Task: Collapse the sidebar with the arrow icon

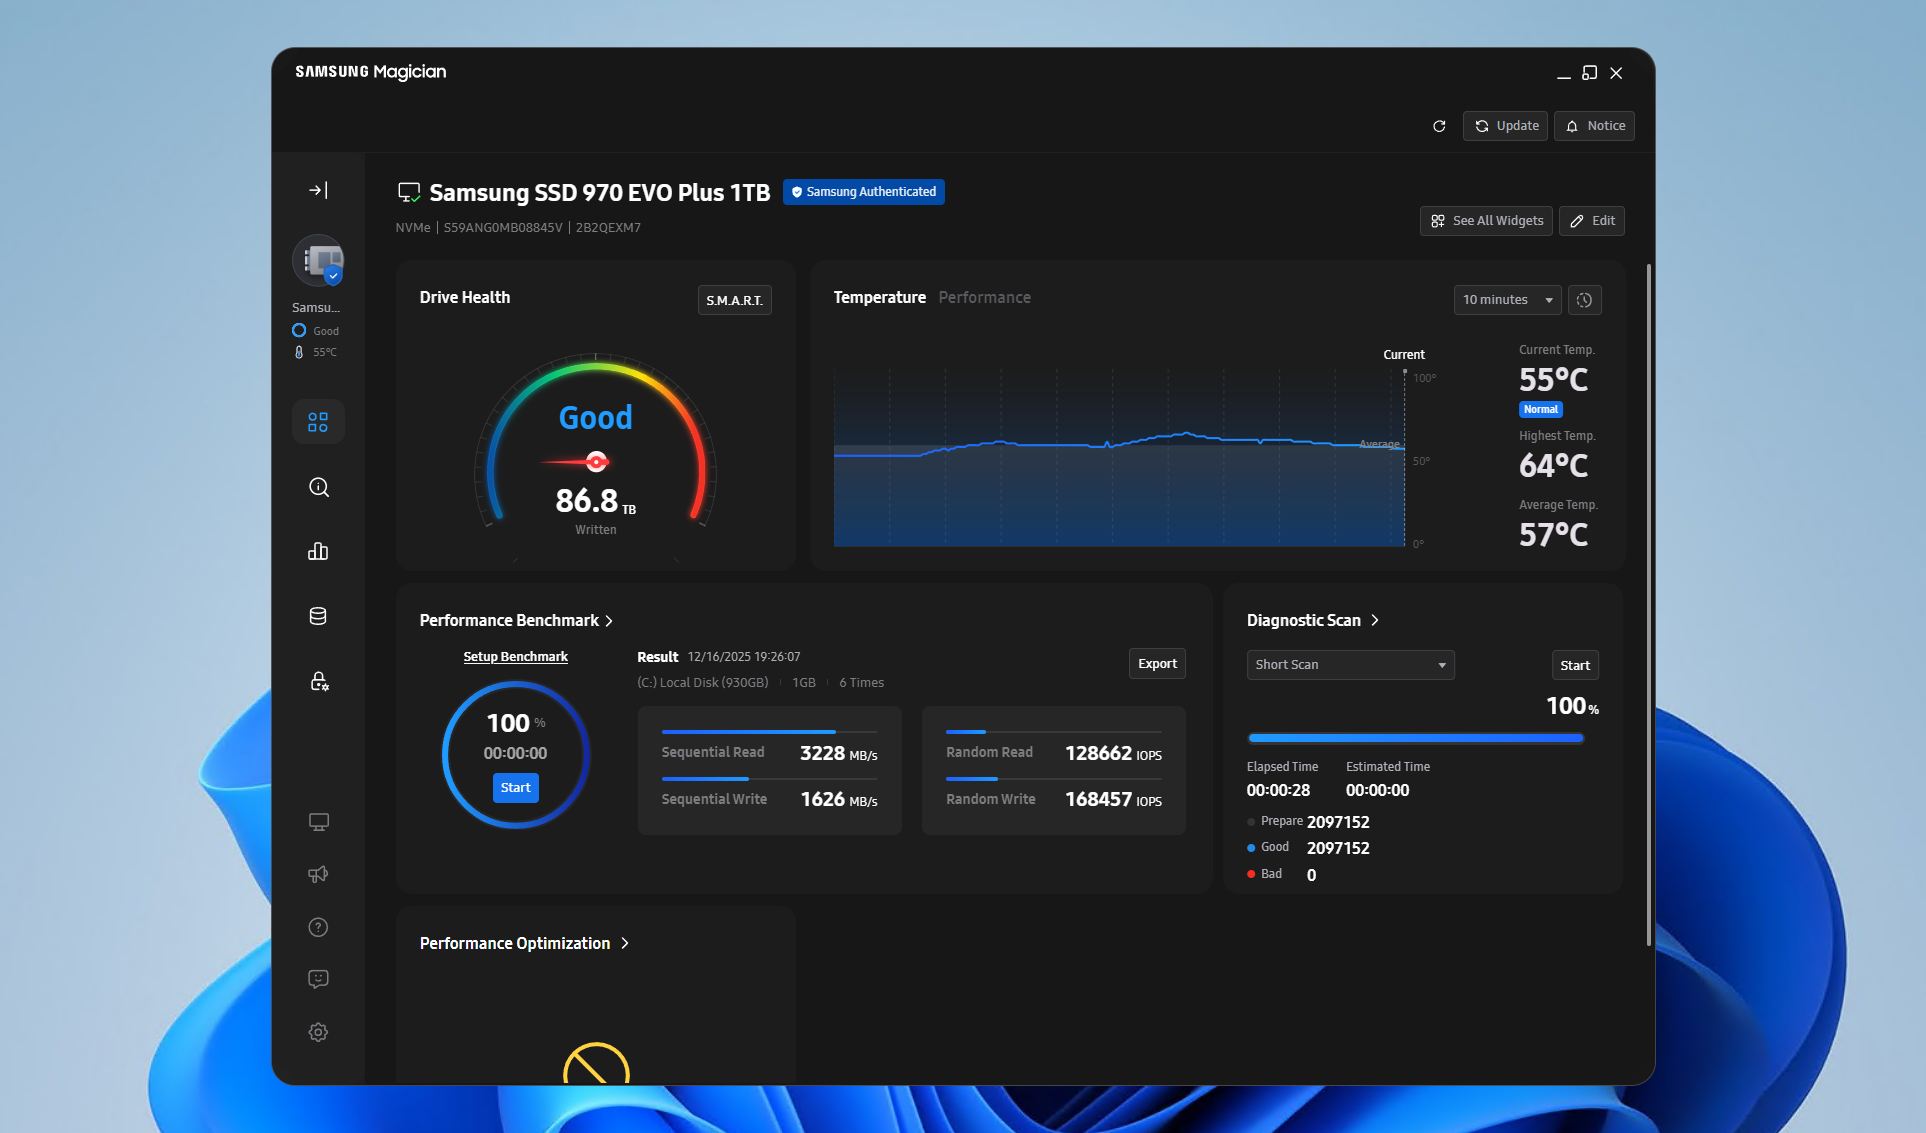Action: coord(318,189)
